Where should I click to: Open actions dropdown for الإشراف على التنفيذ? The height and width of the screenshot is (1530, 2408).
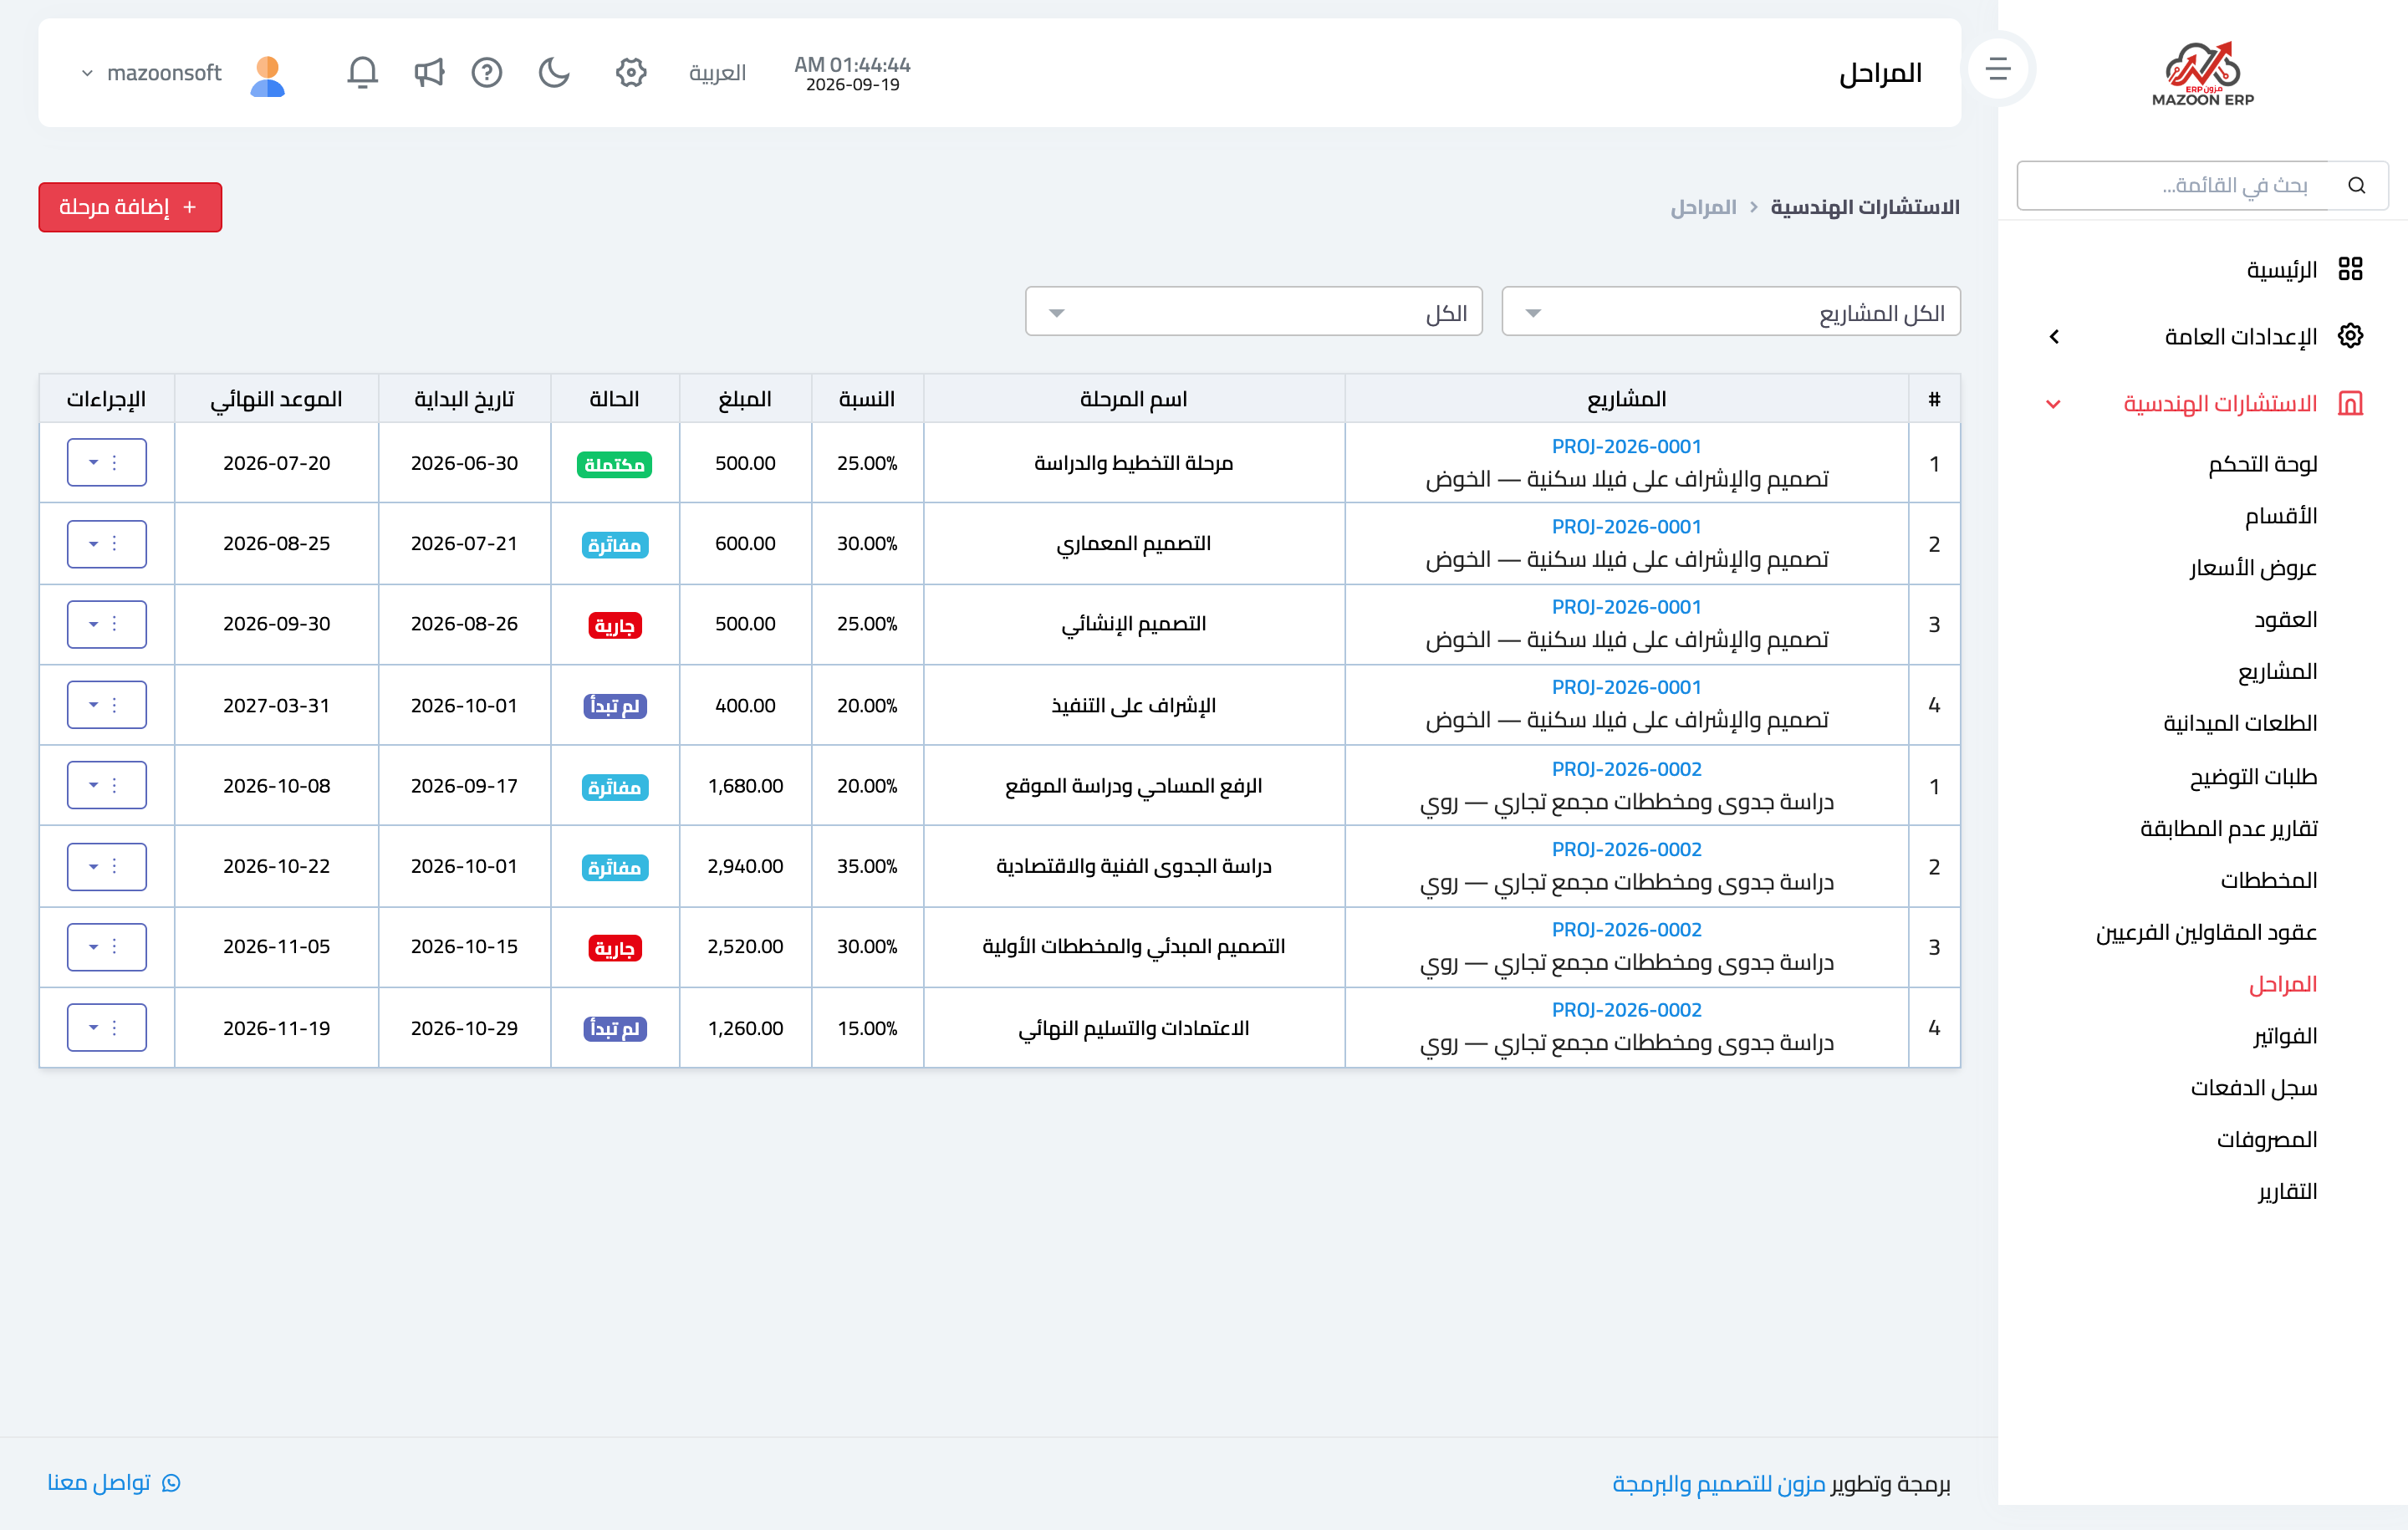[106, 705]
